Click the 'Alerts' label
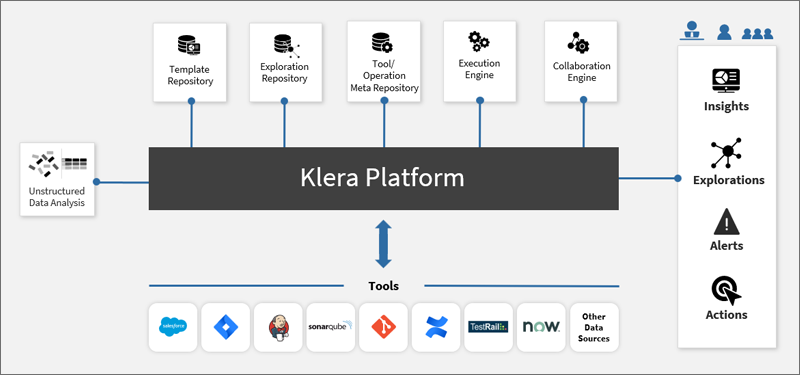The width and height of the screenshot is (800, 375). 727,246
